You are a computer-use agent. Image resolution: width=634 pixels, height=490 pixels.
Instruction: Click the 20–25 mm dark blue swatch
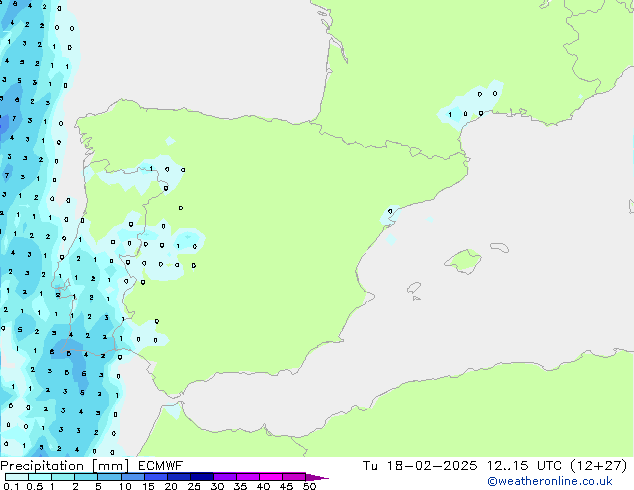[179, 477]
